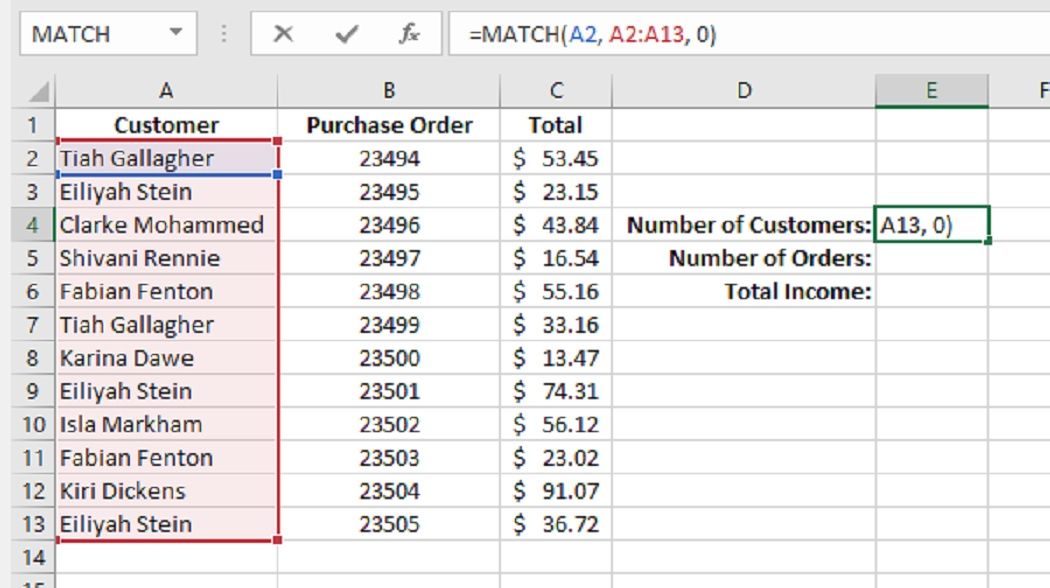Click the $53.45 total cell
Screen dimensions: 1050x588
[x=556, y=159]
